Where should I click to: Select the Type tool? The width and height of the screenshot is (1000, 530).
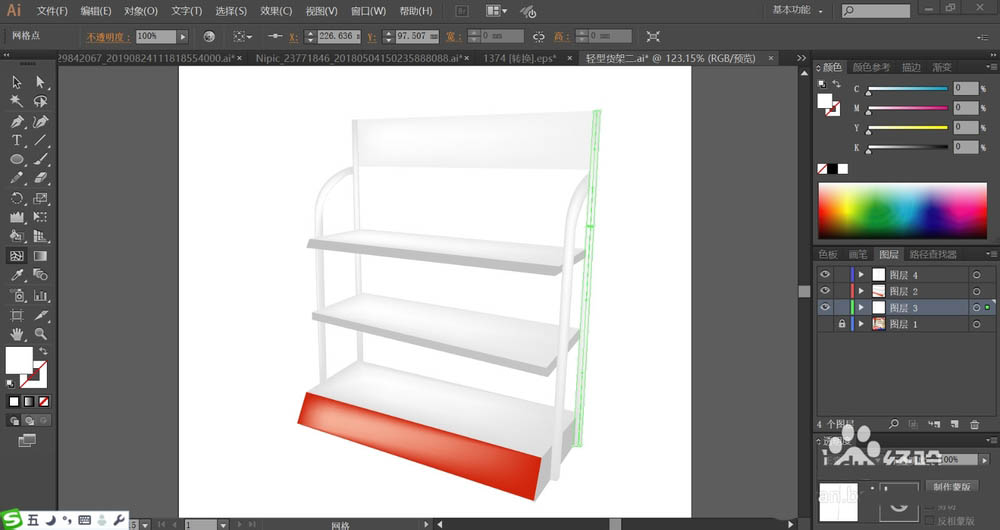click(x=17, y=140)
